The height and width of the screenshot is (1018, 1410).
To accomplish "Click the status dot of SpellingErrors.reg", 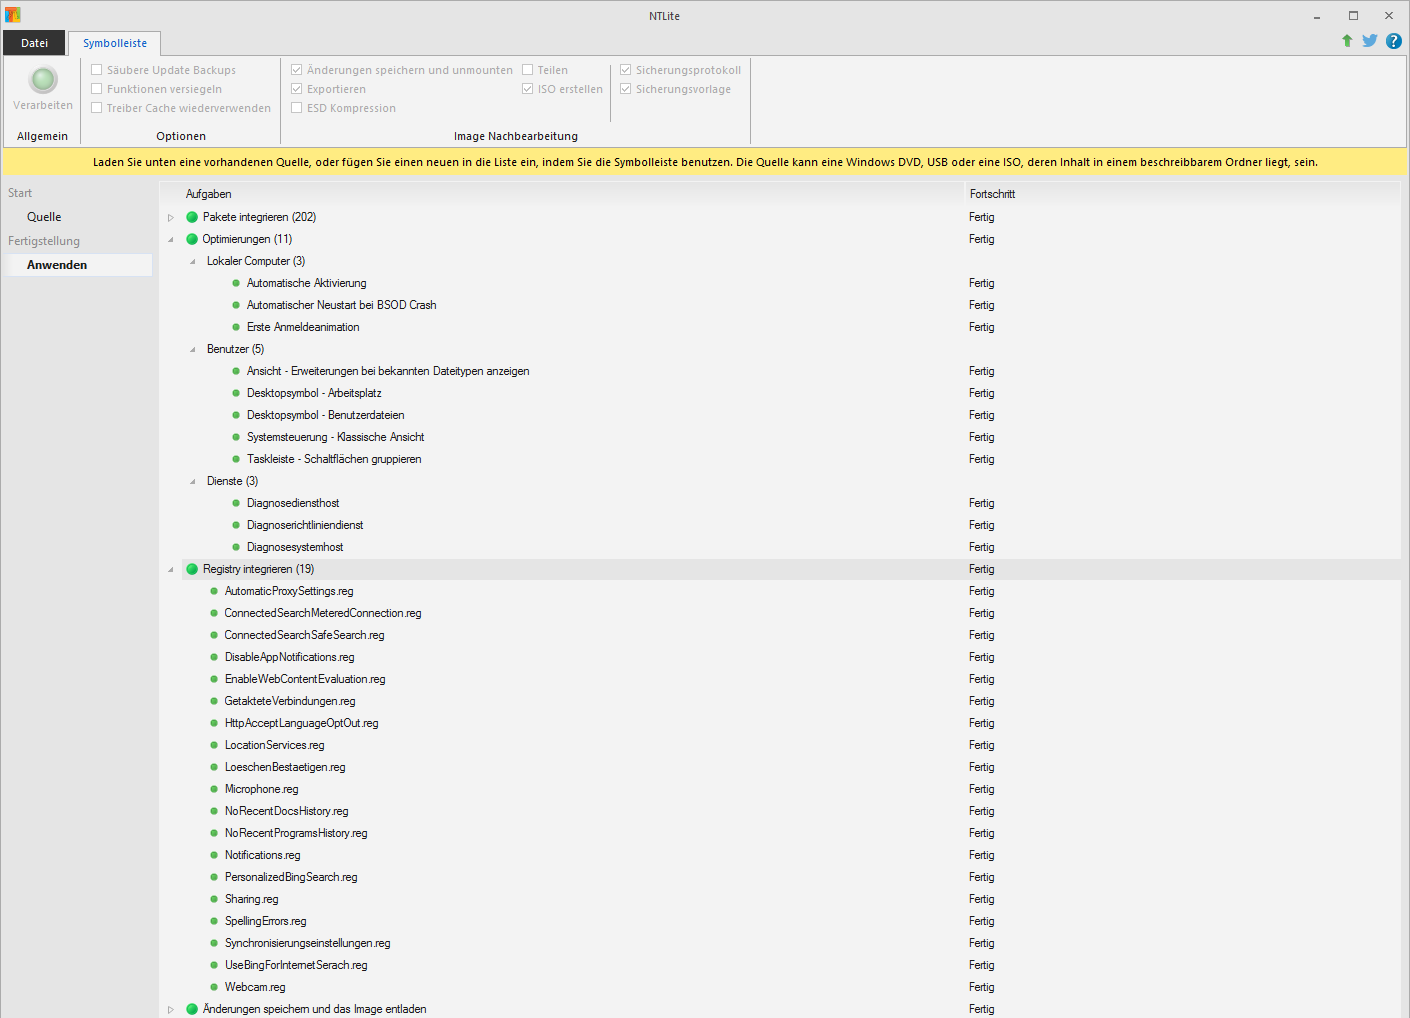I will 214,921.
